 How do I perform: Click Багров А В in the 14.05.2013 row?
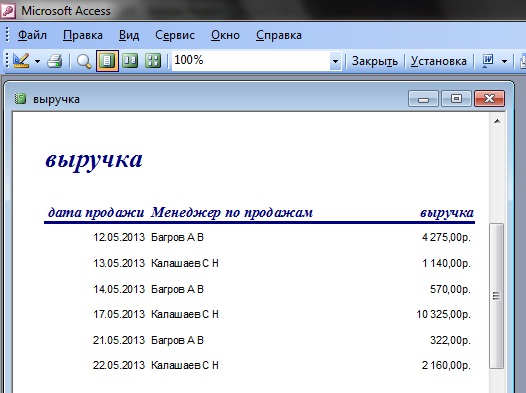177,289
